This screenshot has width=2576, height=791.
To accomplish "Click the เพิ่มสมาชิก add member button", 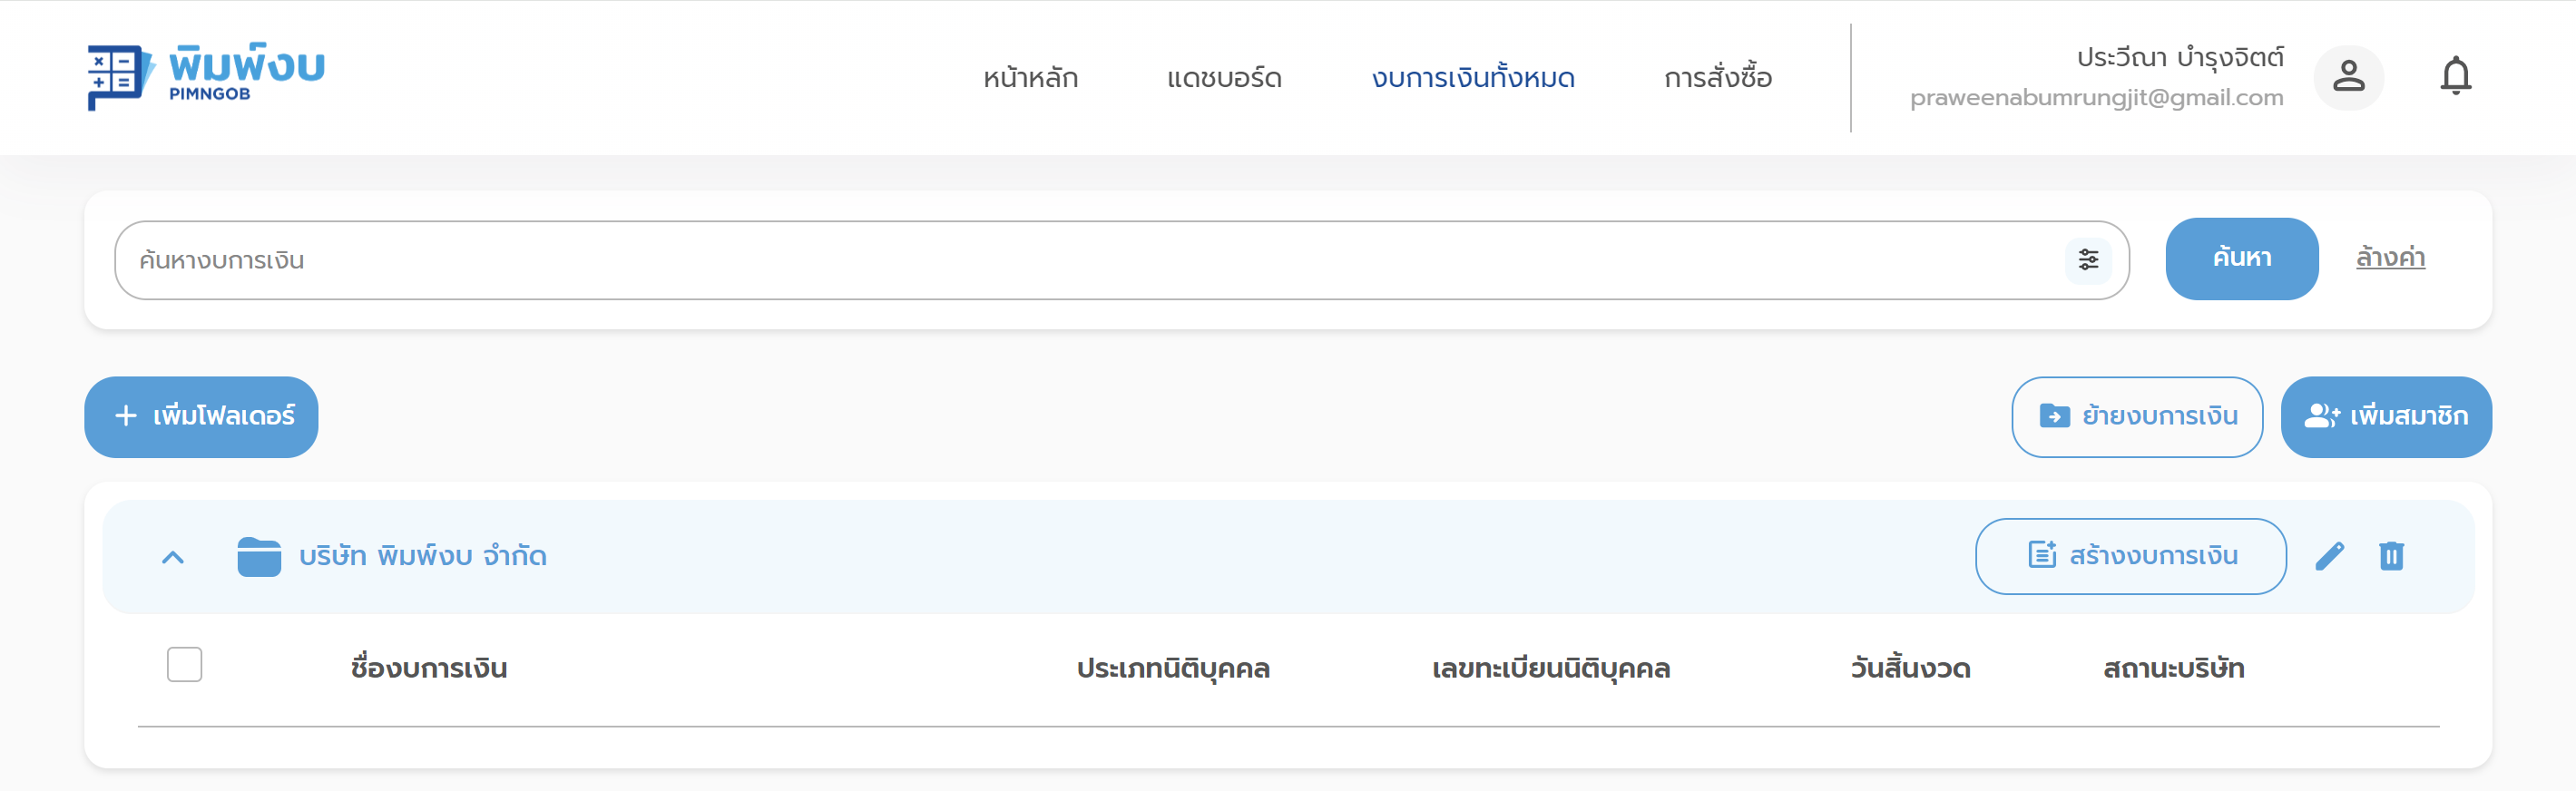I will [x=2385, y=417].
